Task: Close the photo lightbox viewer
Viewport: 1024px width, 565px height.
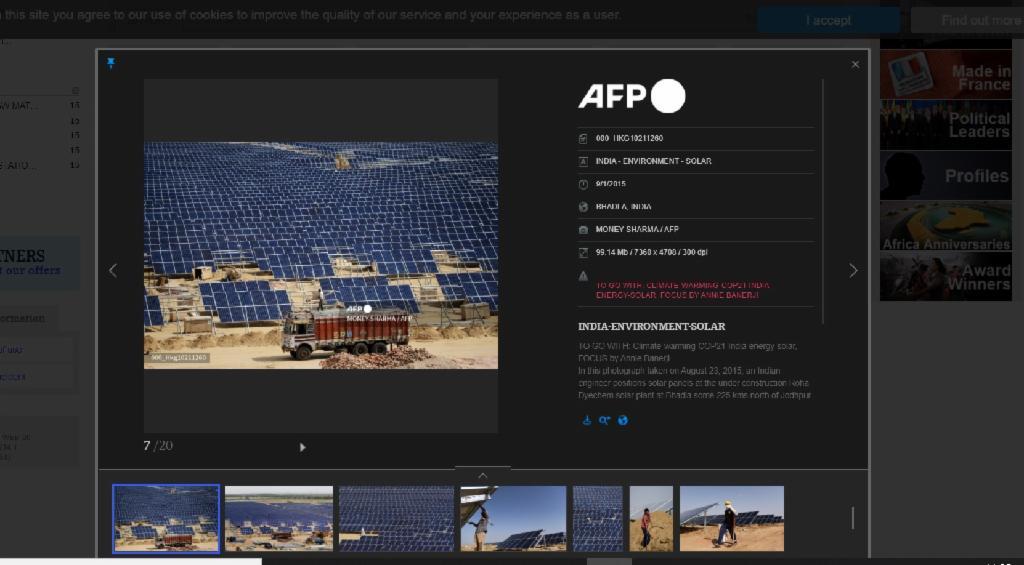Action: tap(855, 64)
